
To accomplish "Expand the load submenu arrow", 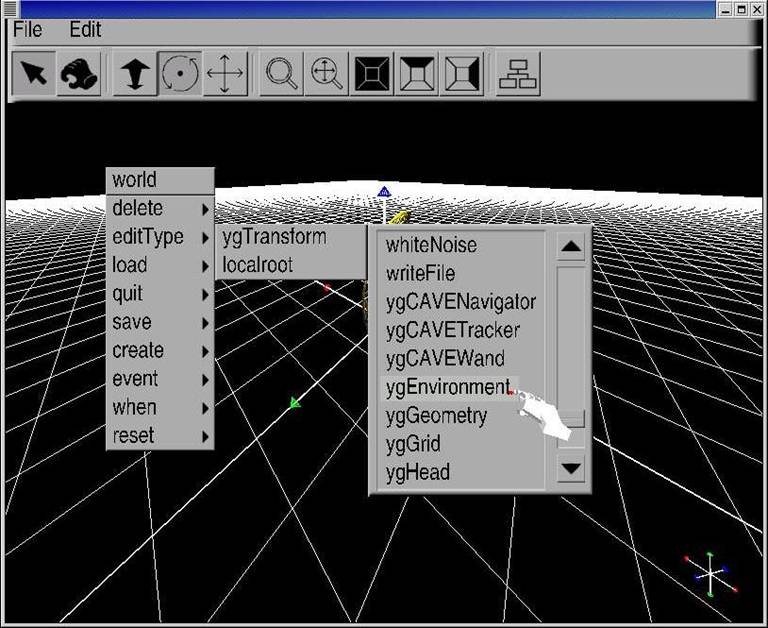I will point(206,266).
